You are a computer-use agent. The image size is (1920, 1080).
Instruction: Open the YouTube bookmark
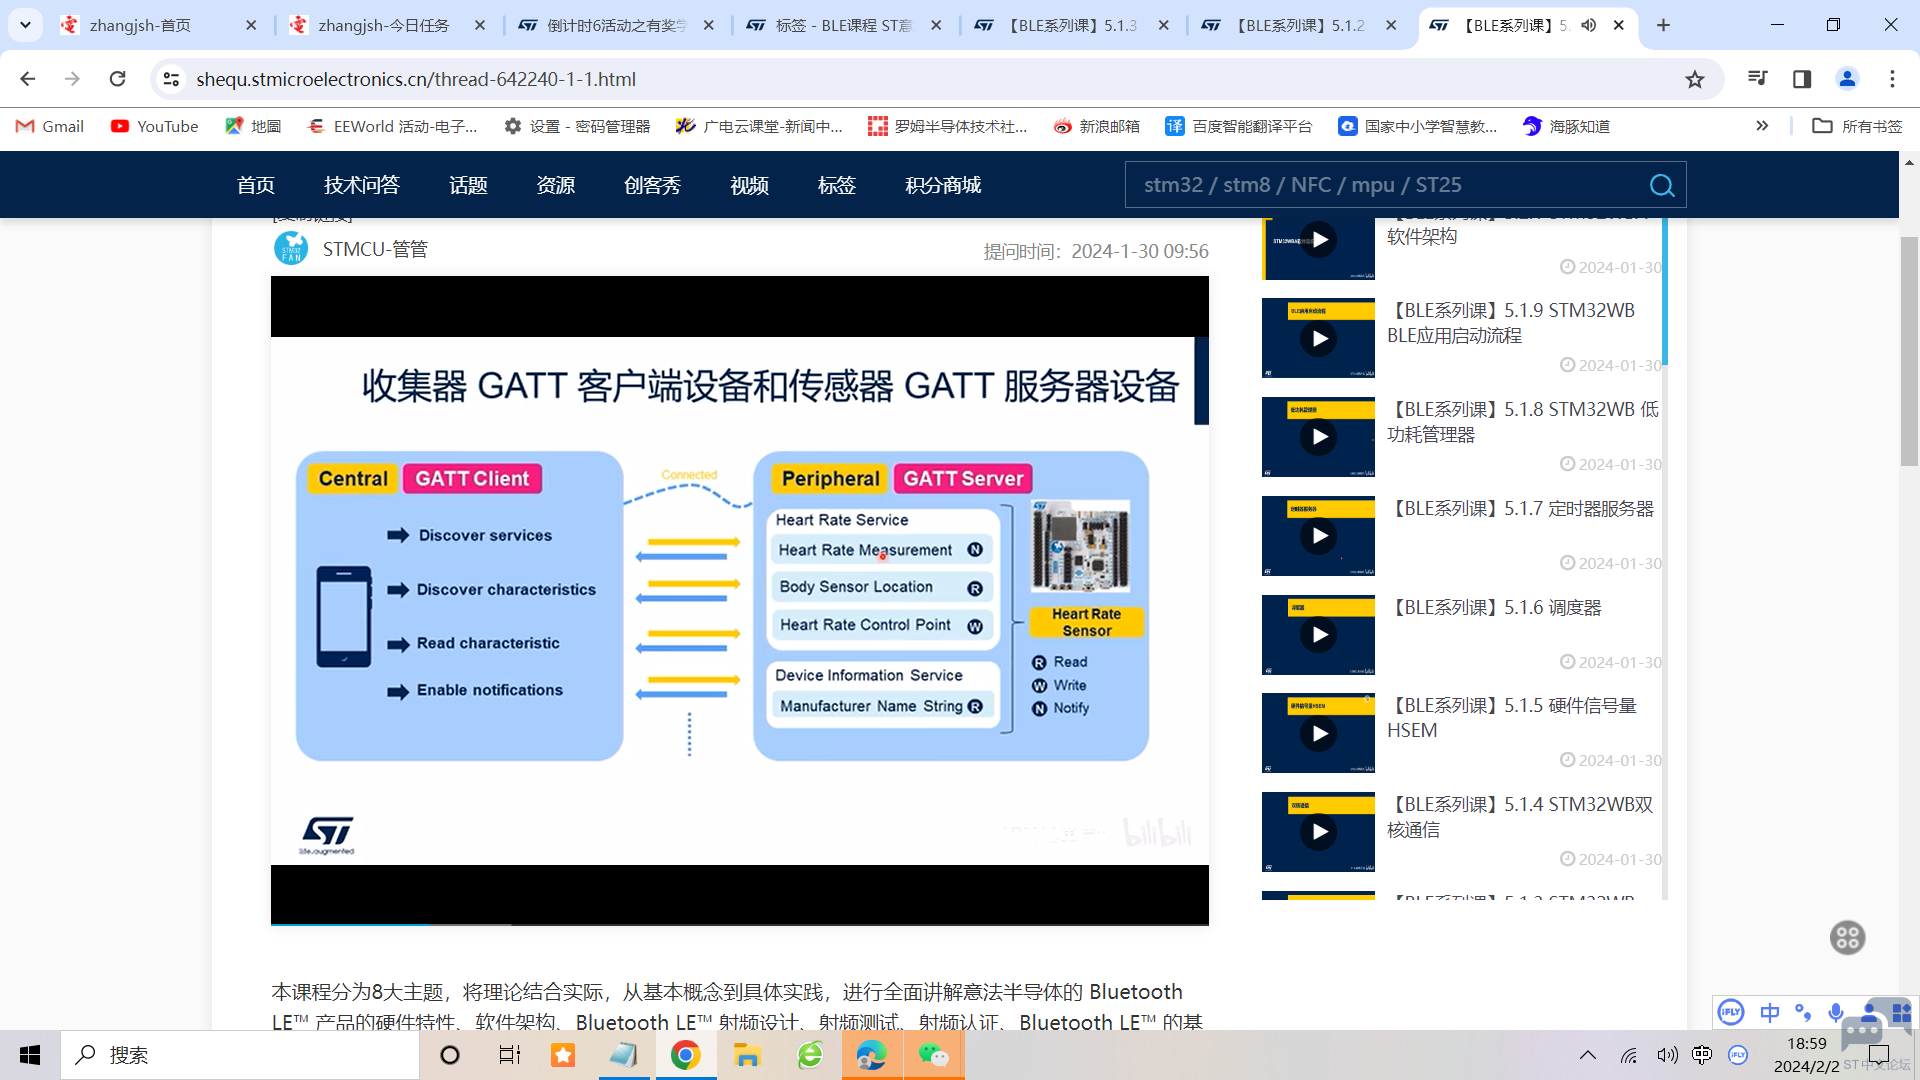click(x=154, y=126)
